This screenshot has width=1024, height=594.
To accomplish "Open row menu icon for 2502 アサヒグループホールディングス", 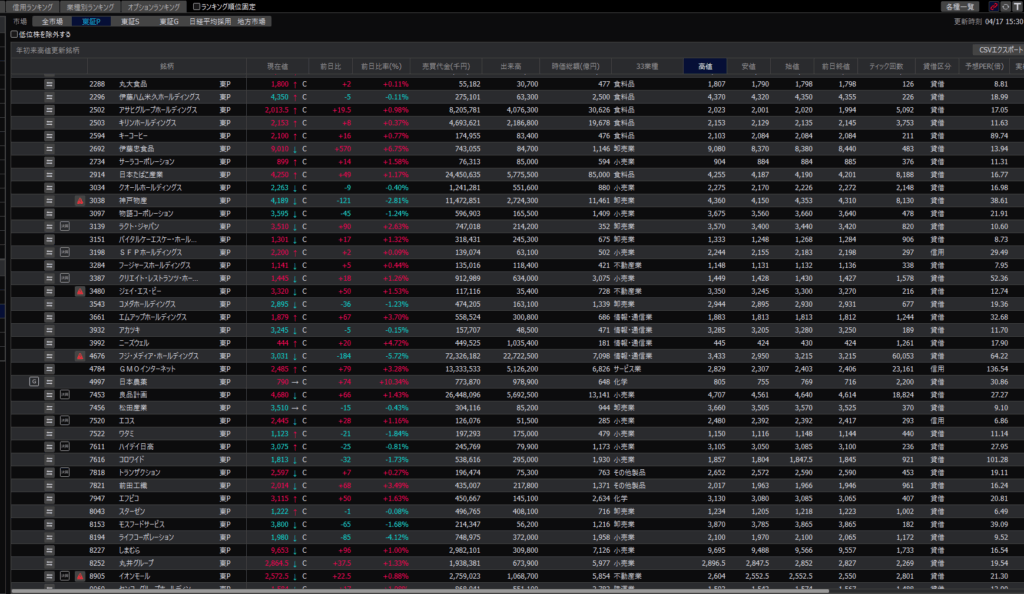I will pyautogui.click(x=49, y=110).
